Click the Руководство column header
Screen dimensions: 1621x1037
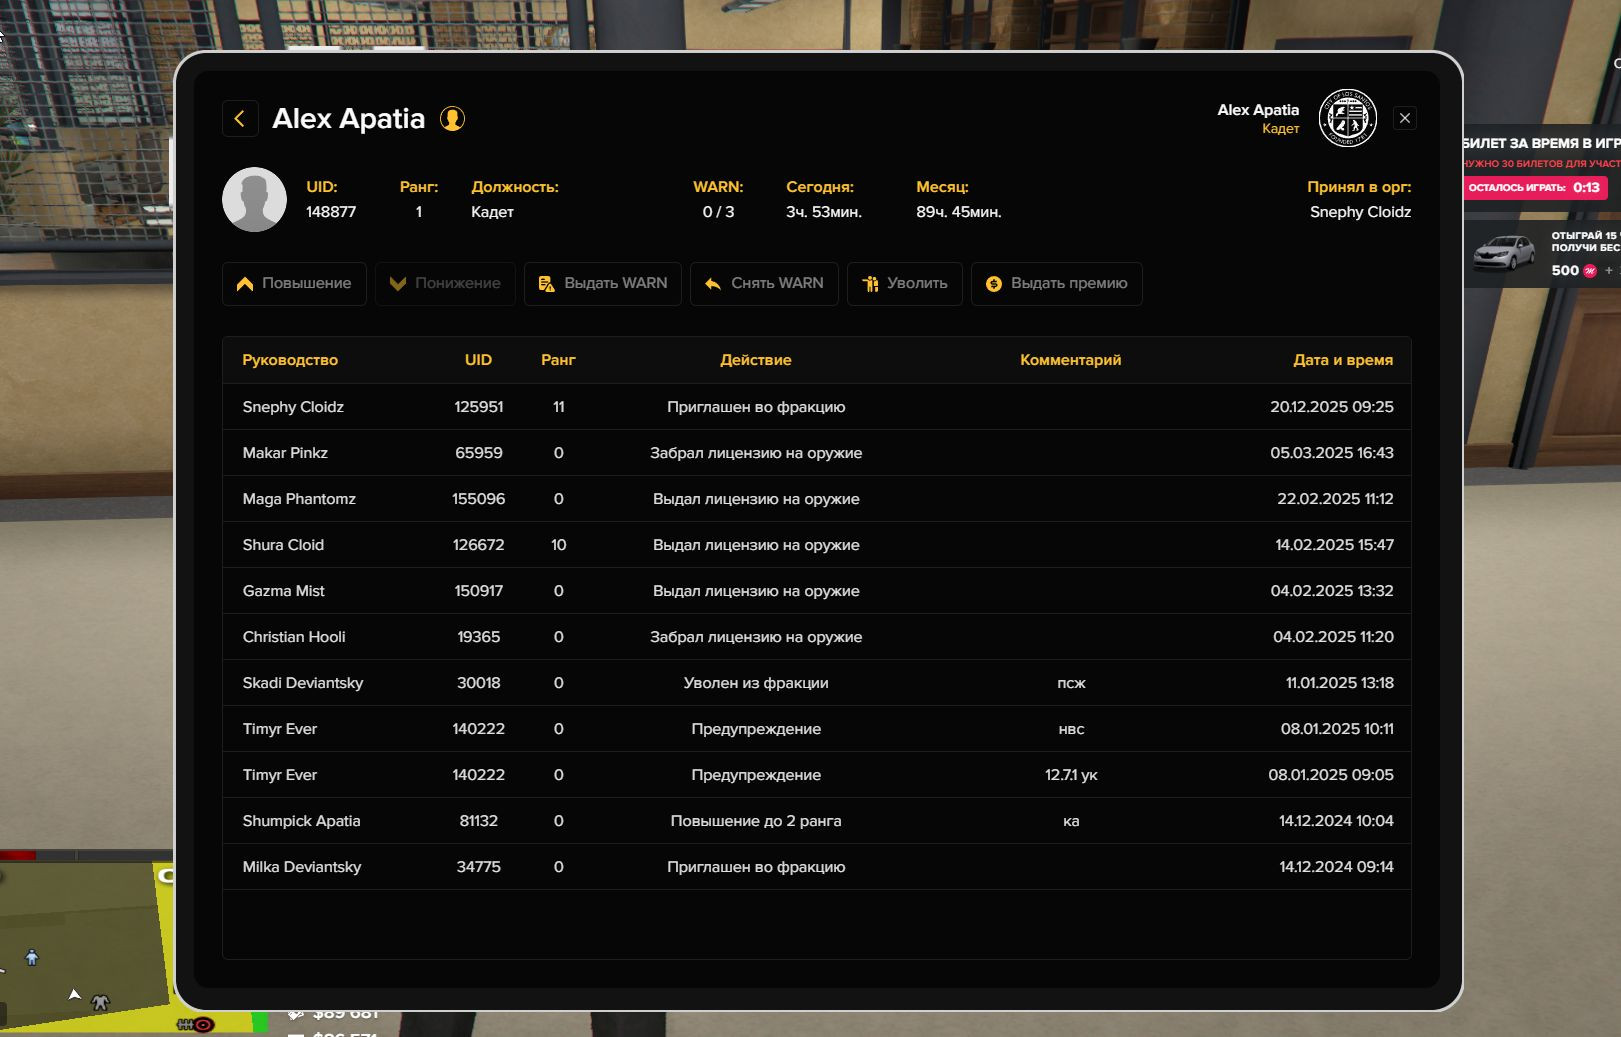click(290, 360)
